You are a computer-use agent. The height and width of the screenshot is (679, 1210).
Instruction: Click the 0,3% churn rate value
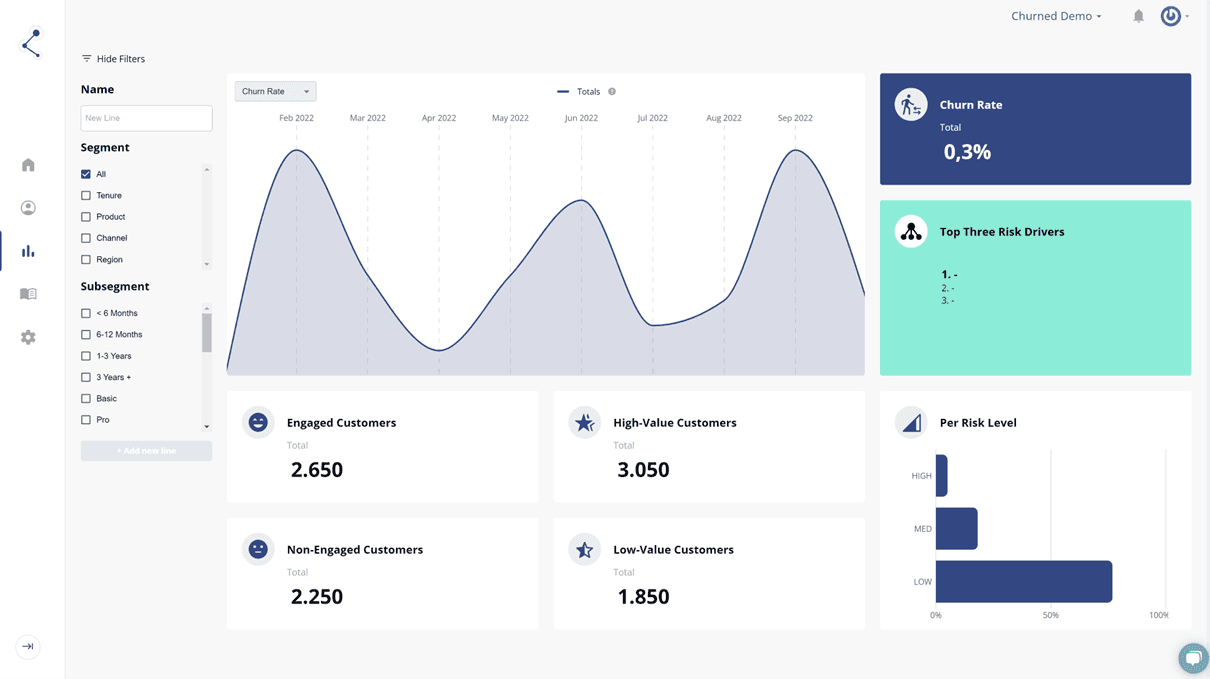pyautogui.click(x=967, y=152)
